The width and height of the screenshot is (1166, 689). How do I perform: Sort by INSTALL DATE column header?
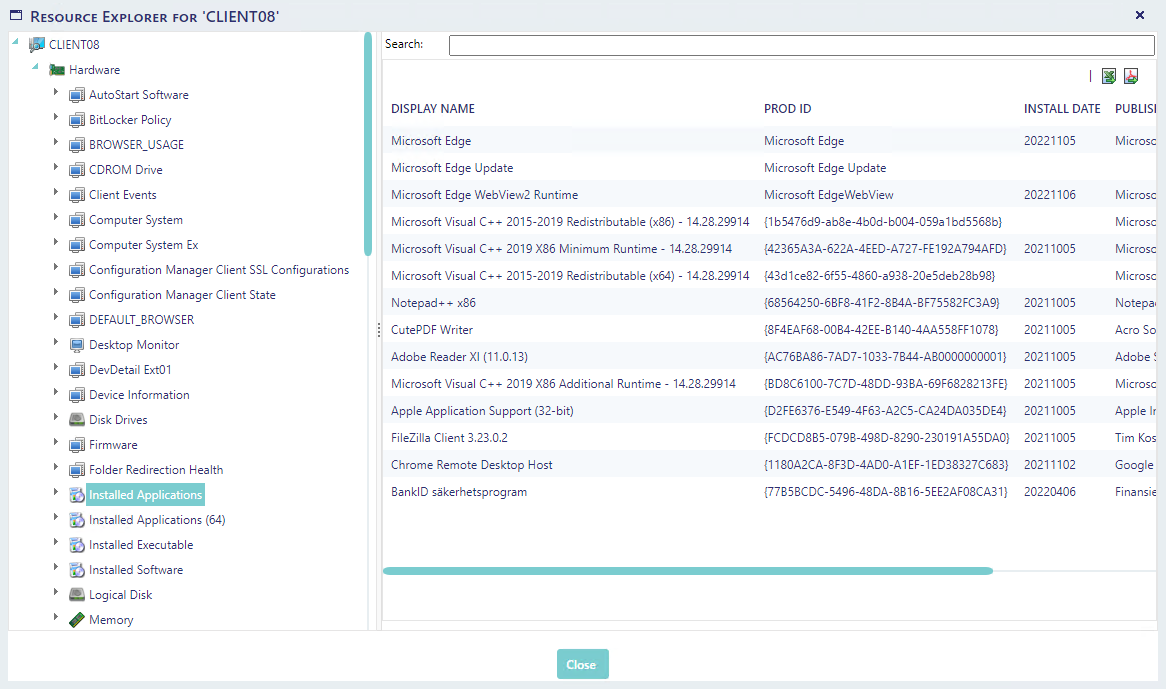pos(1061,109)
